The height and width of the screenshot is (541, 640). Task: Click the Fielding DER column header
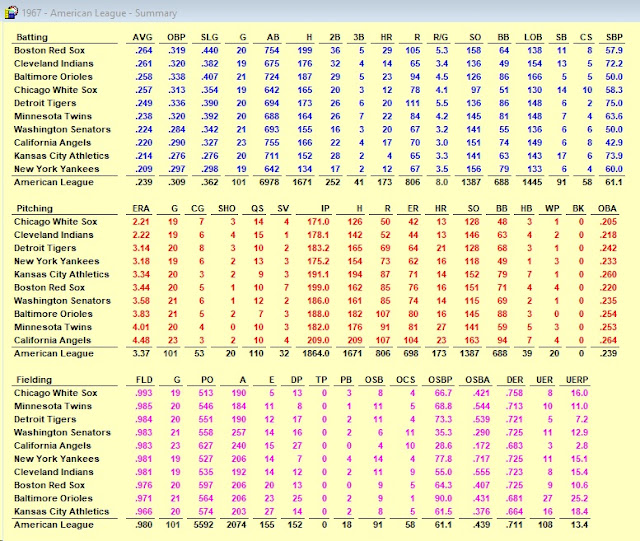[x=515, y=380]
